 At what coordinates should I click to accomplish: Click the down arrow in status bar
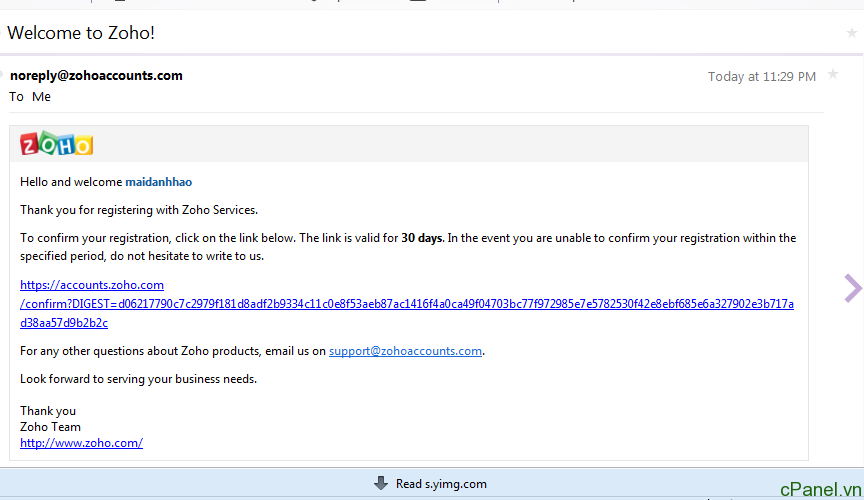pos(381,483)
